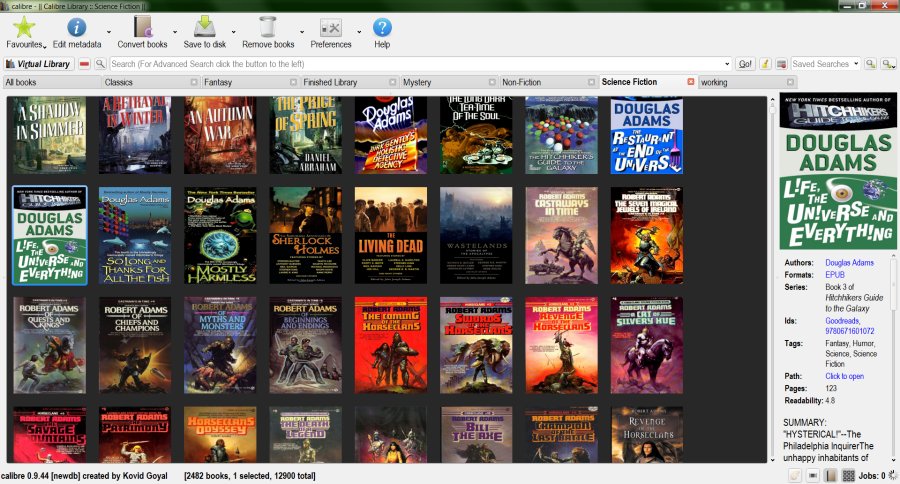This screenshot has height=484, width=900.
Task: Expand the Remove books dropdown arrow
Action: tap(302, 31)
